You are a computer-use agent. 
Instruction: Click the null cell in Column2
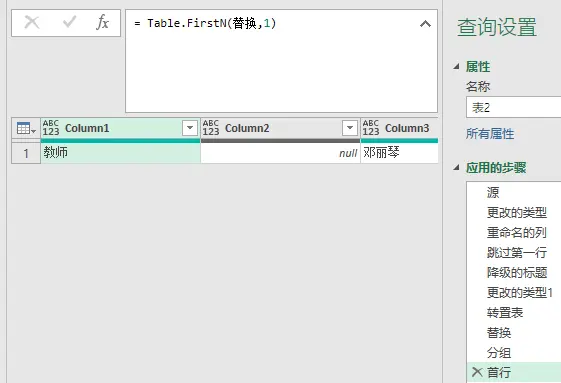click(280, 153)
